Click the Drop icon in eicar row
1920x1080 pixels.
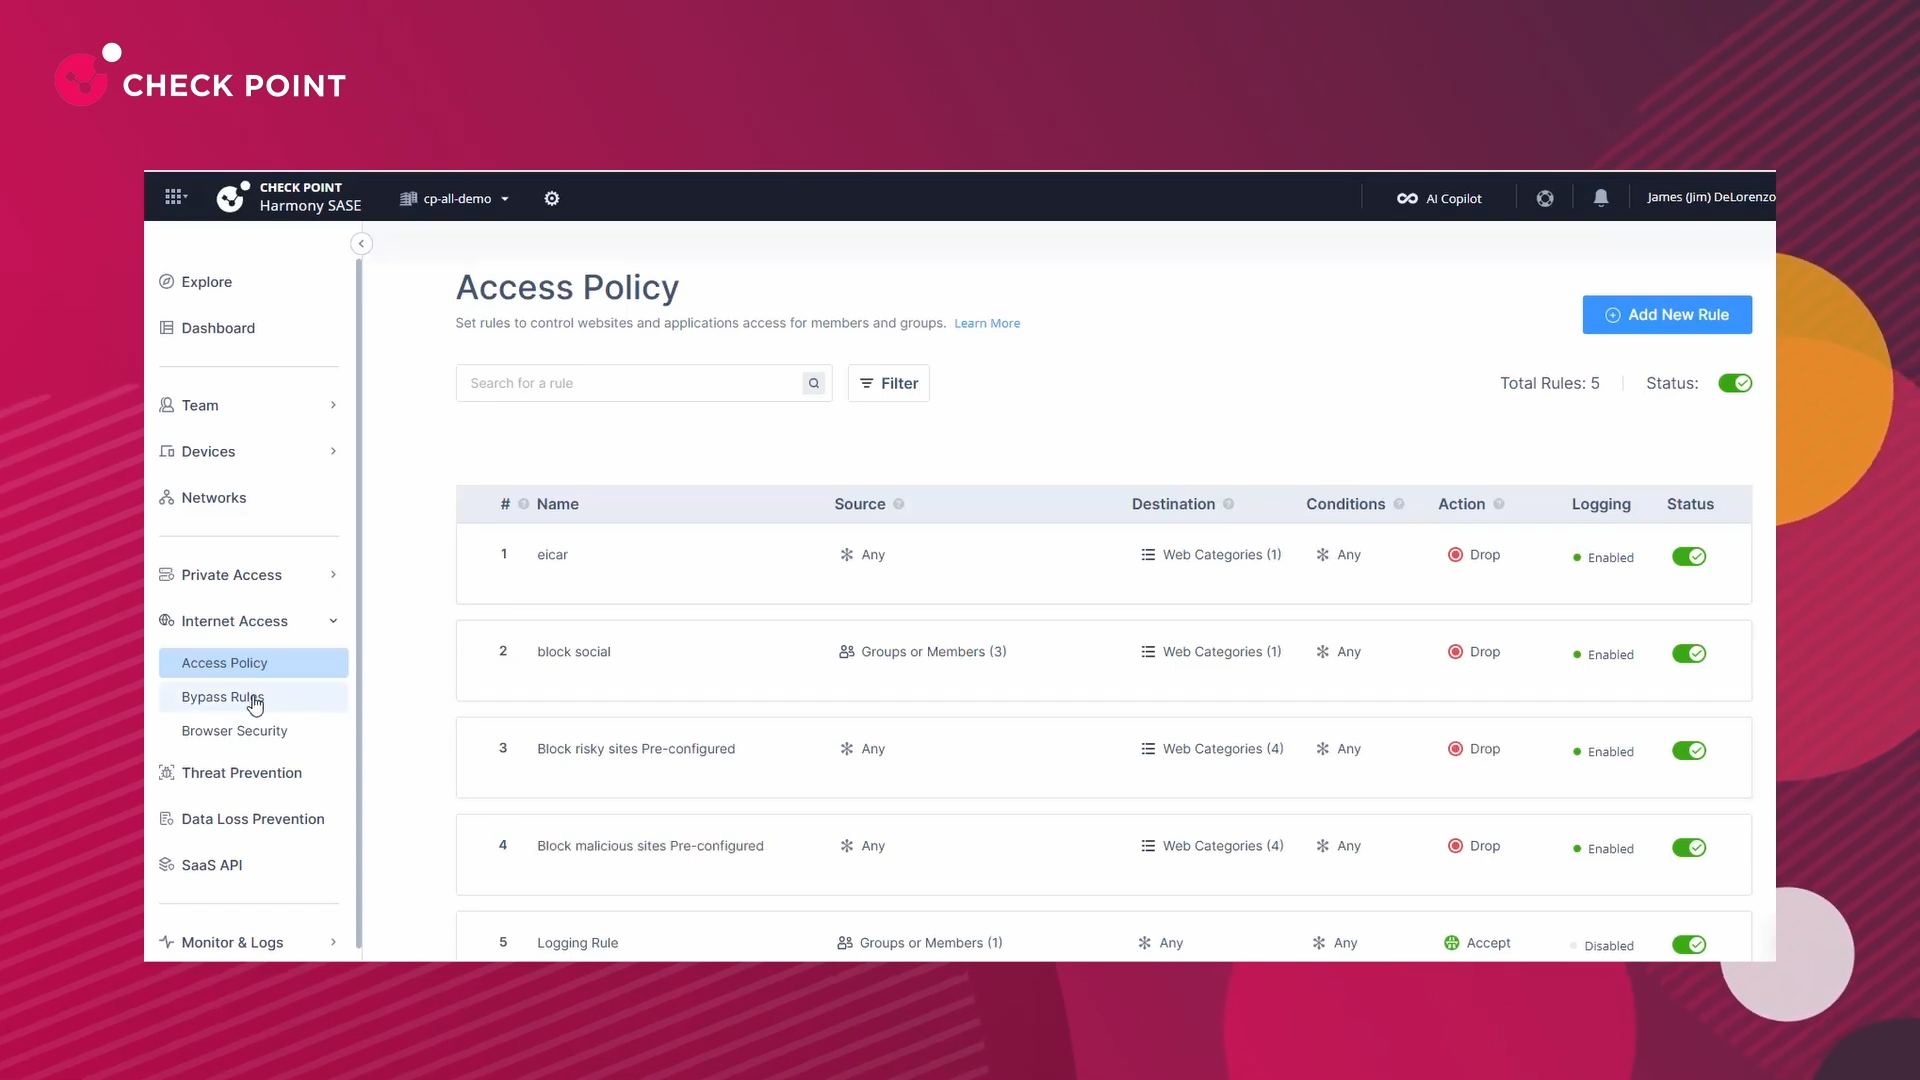pyautogui.click(x=1455, y=555)
